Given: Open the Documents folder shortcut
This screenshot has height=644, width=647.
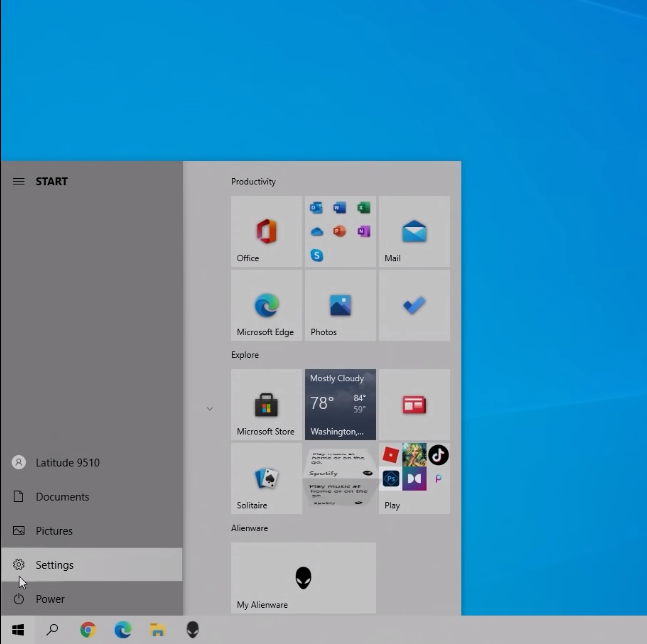Looking at the screenshot, I should pyautogui.click(x=92, y=496).
